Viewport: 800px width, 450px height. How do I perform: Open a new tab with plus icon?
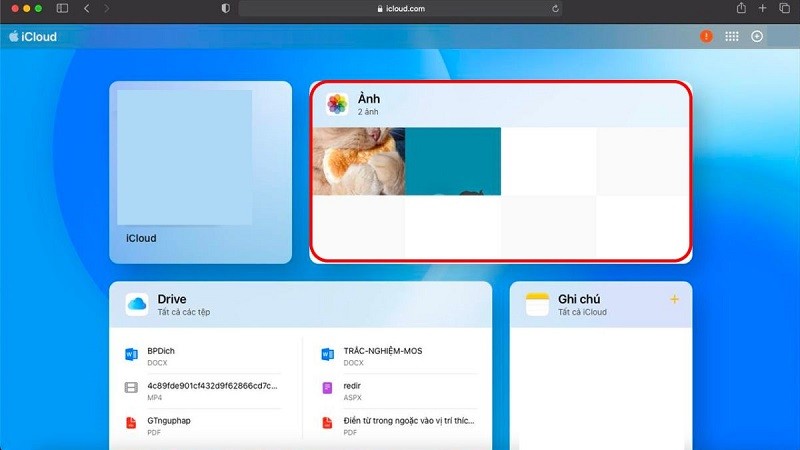click(x=762, y=8)
